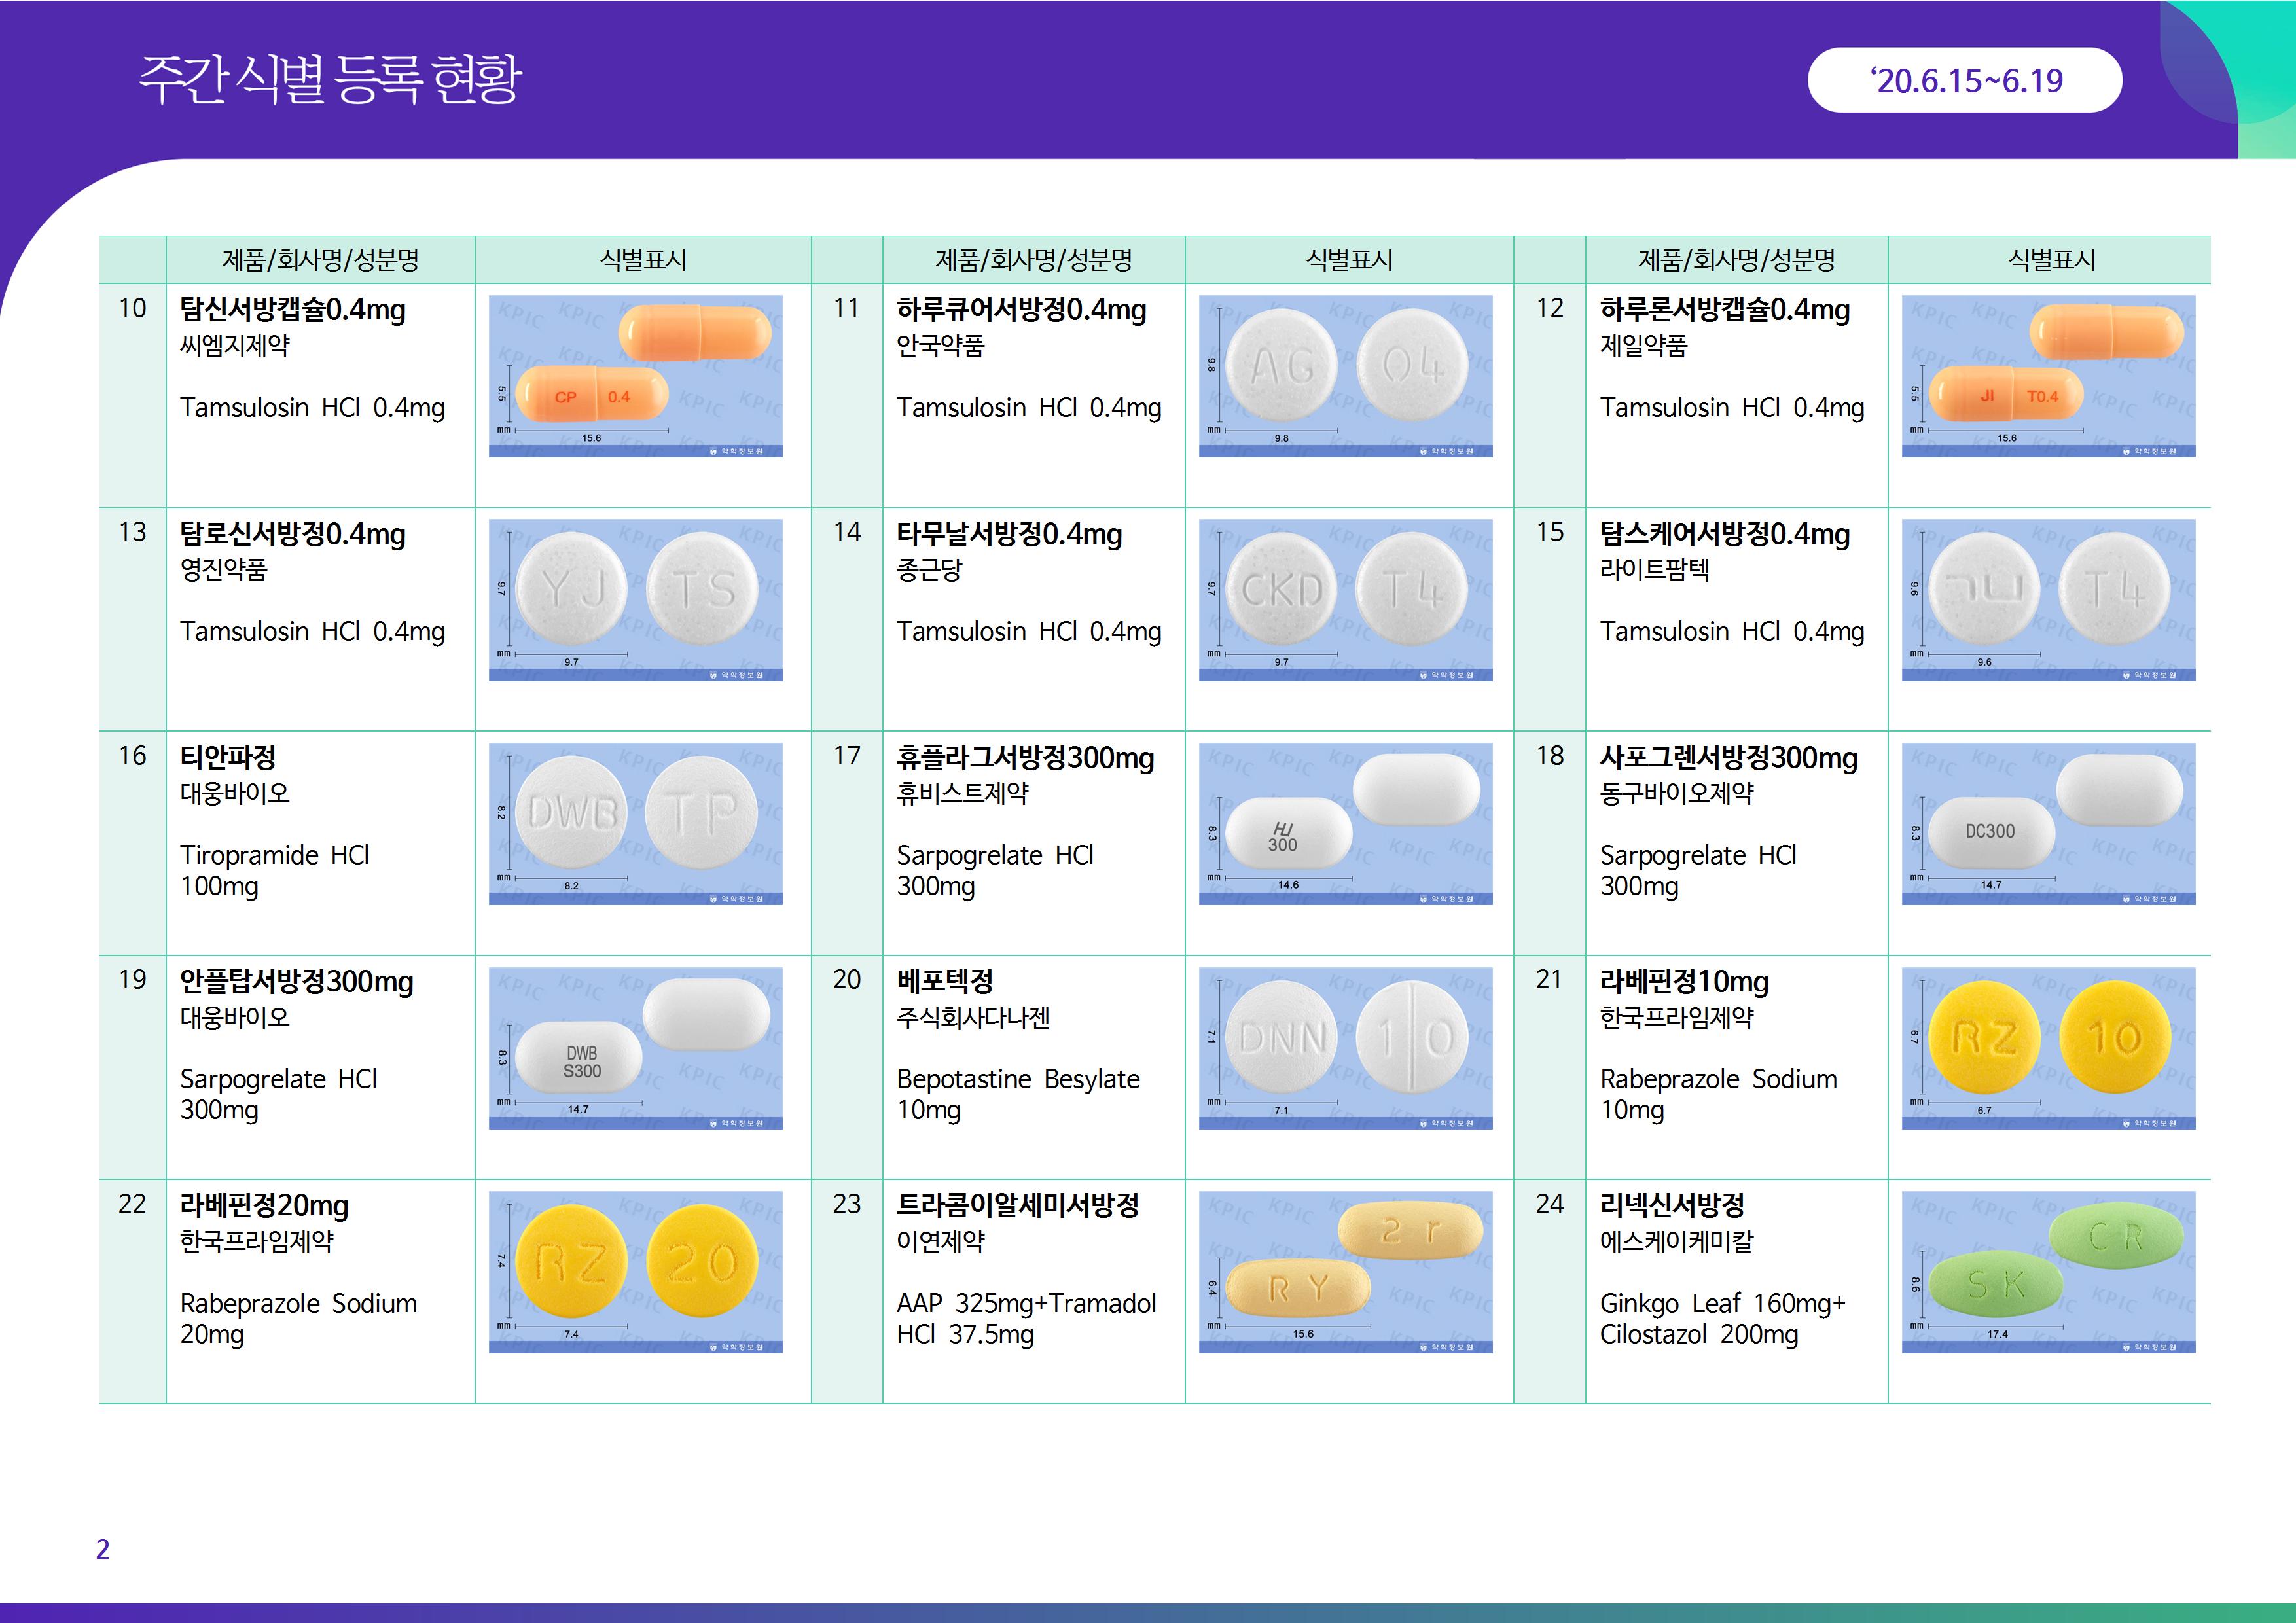Click the HU 300 oblong tablet image
This screenshot has height=1623, width=2296.
click(x=1345, y=824)
